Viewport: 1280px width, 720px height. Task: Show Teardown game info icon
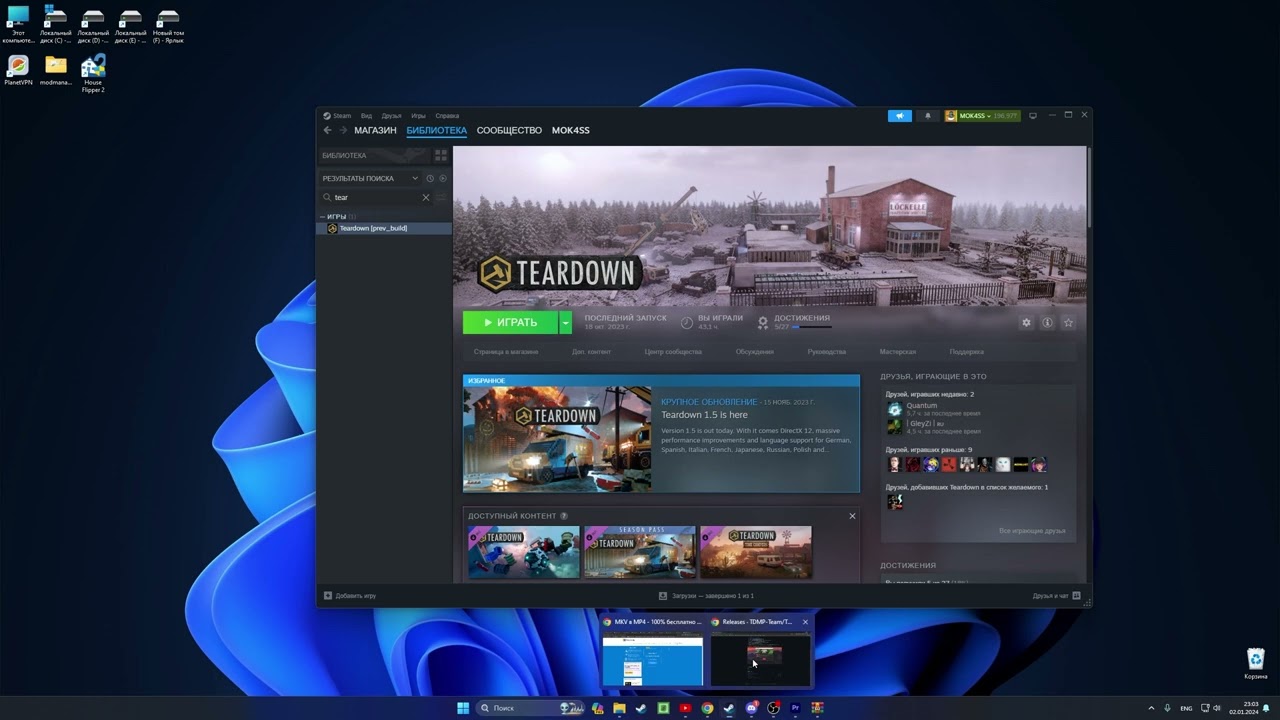click(1047, 323)
